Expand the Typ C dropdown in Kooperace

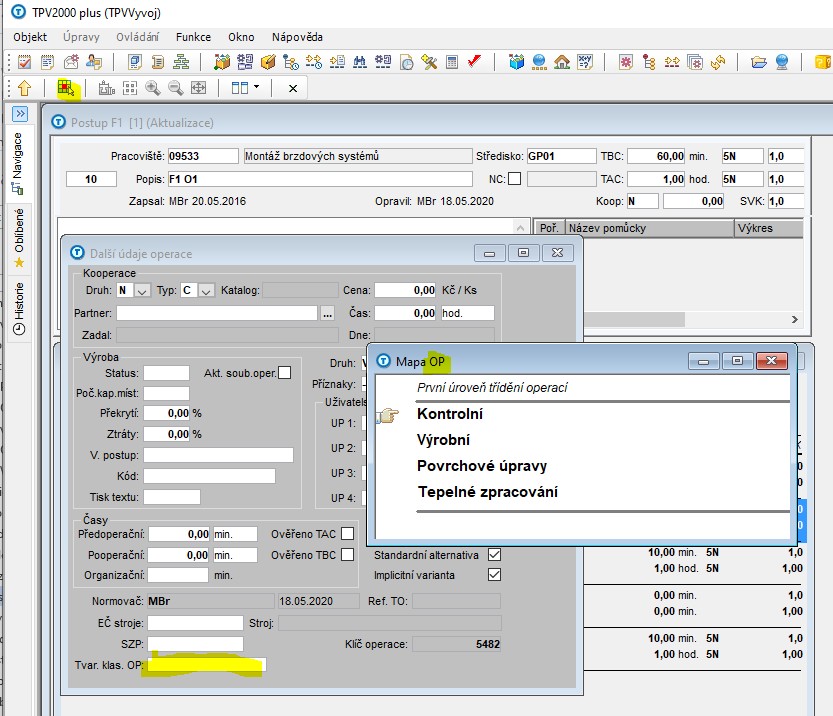pos(206,291)
